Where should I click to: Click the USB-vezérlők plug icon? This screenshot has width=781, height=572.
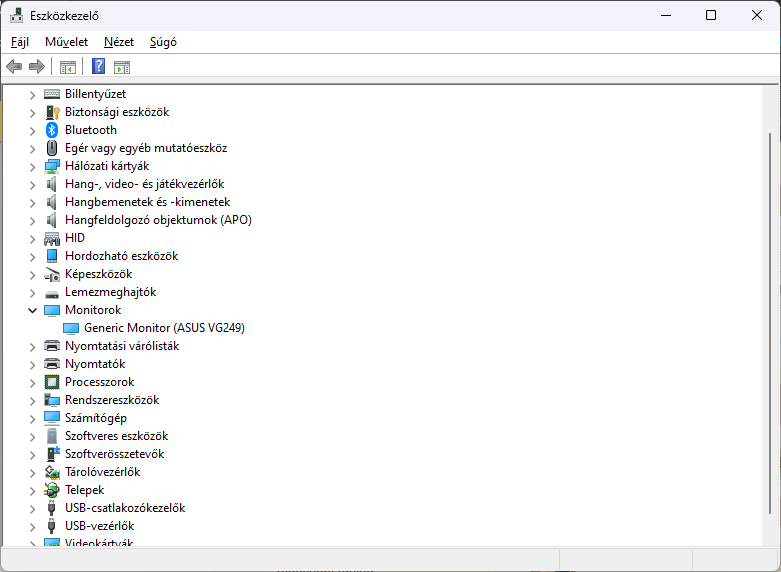(51, 526)
